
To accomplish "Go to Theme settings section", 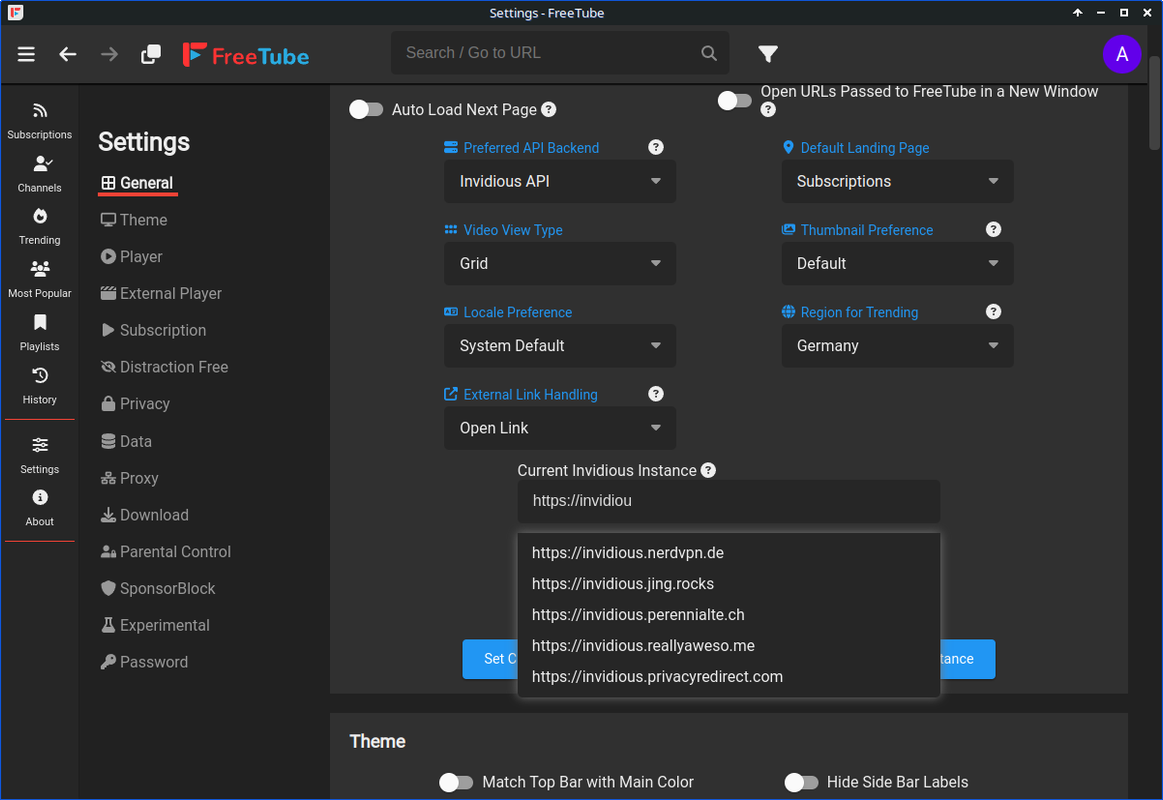I will pyautogui.click(x=134, y=220).
